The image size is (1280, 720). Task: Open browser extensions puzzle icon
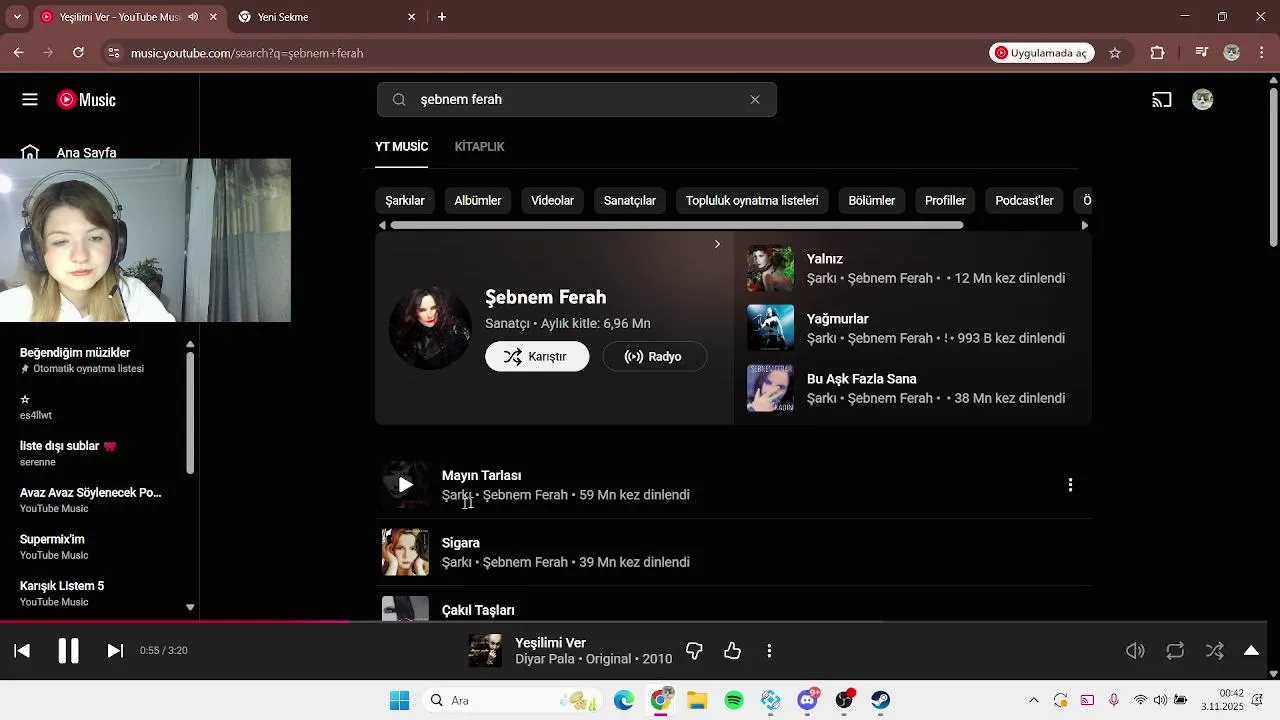coord(1157,53)
